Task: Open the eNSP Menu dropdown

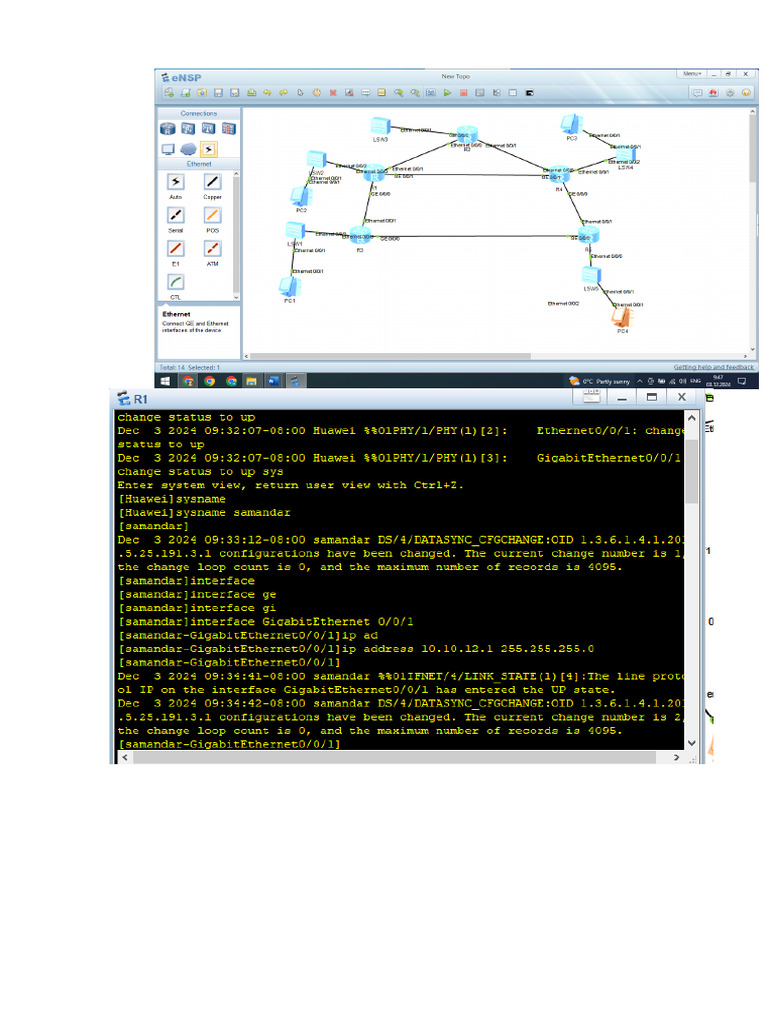Action: pyautogui.click(x=691, y=74)
